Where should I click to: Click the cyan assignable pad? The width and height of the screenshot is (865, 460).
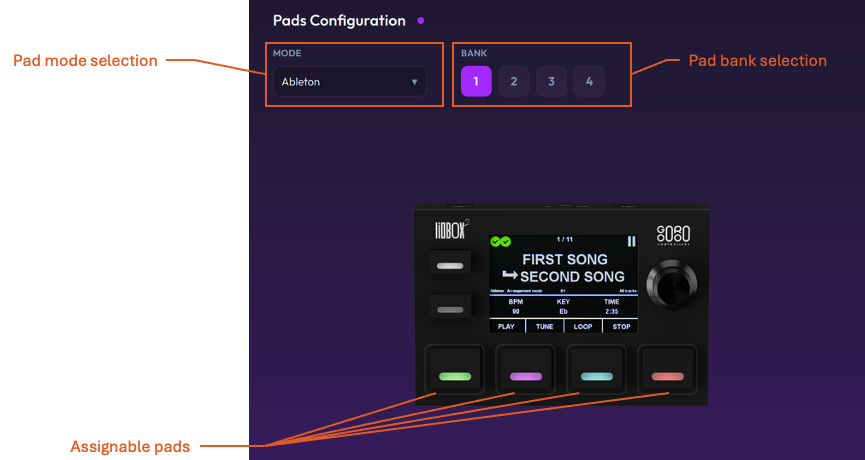(597, 369)
